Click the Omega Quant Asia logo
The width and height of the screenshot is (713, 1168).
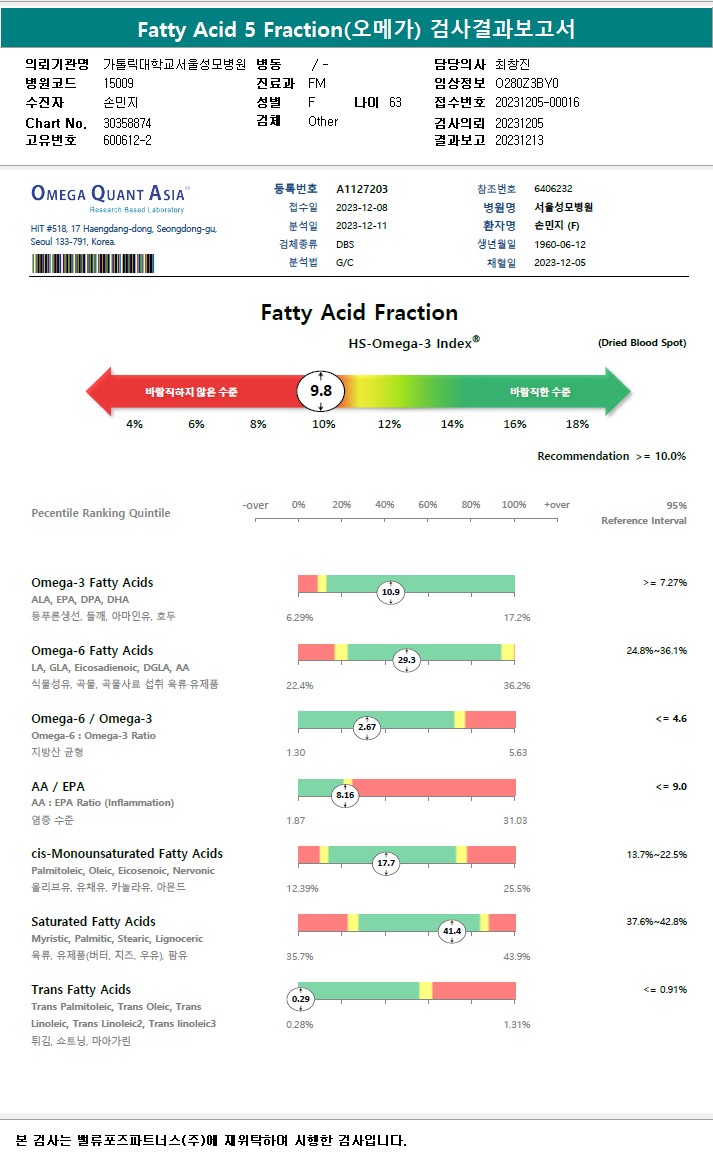(x=110, y=194)
